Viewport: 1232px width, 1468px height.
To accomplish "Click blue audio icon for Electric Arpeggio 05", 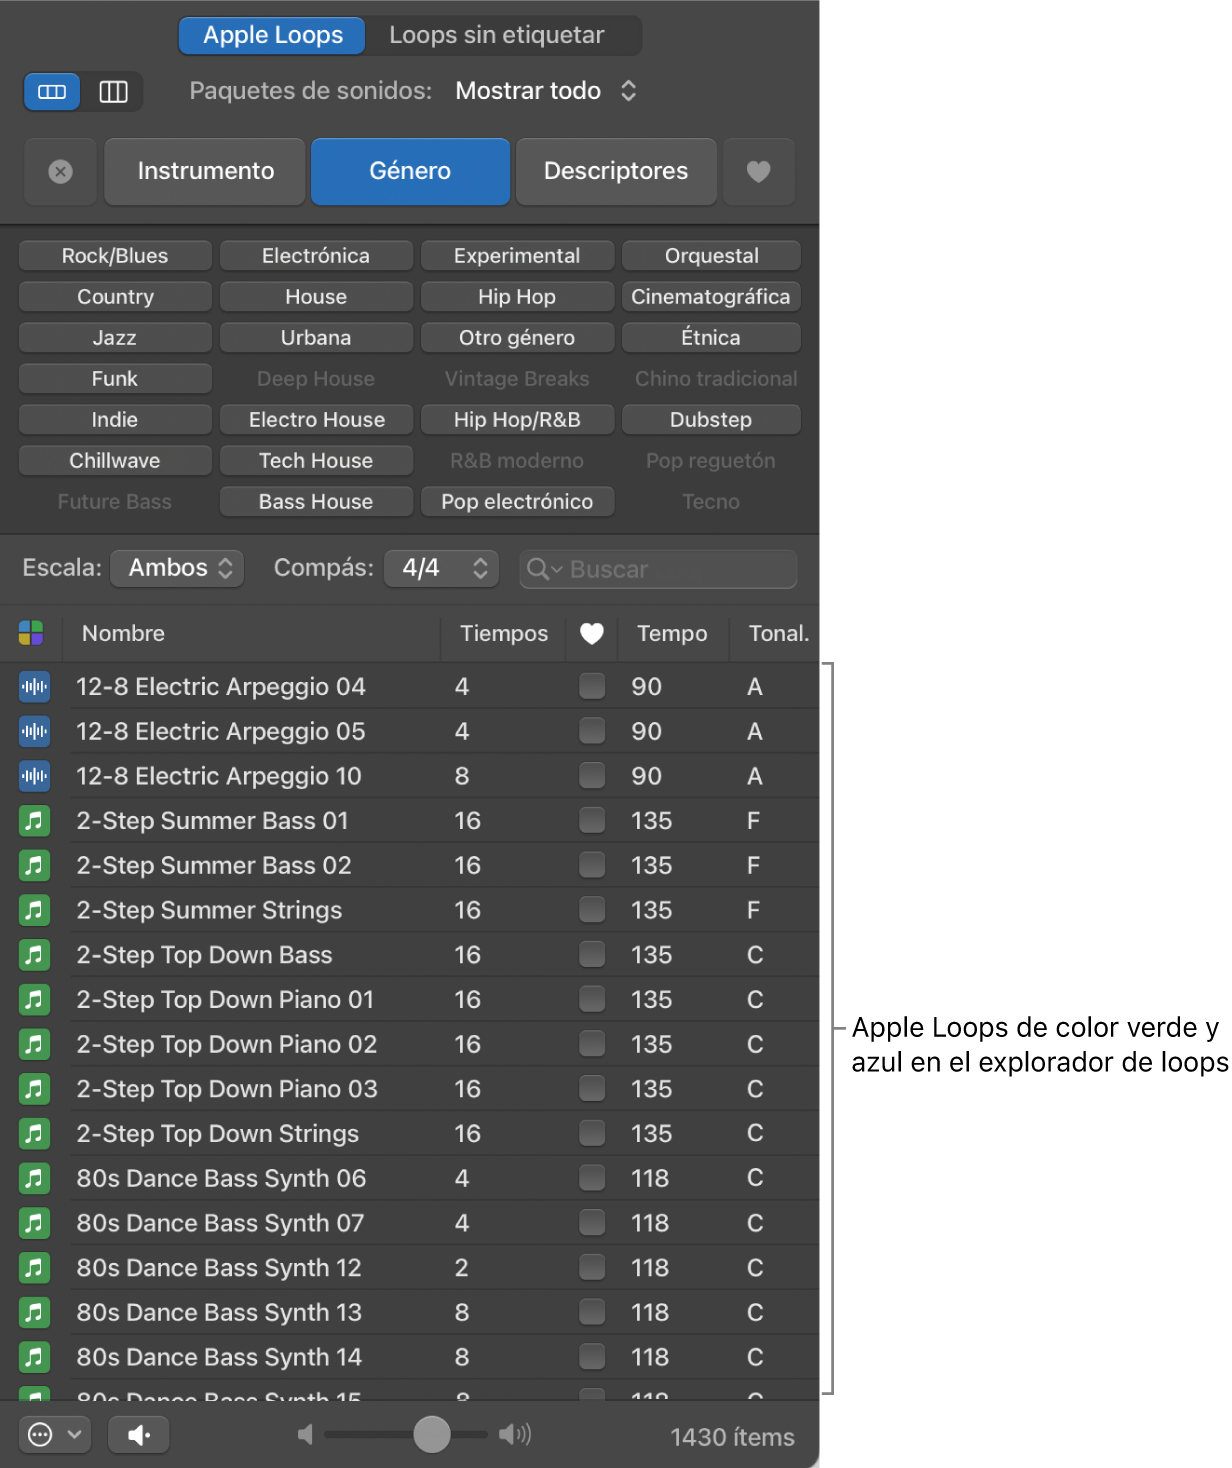I will pyautogui.click(x=34, y=731).
